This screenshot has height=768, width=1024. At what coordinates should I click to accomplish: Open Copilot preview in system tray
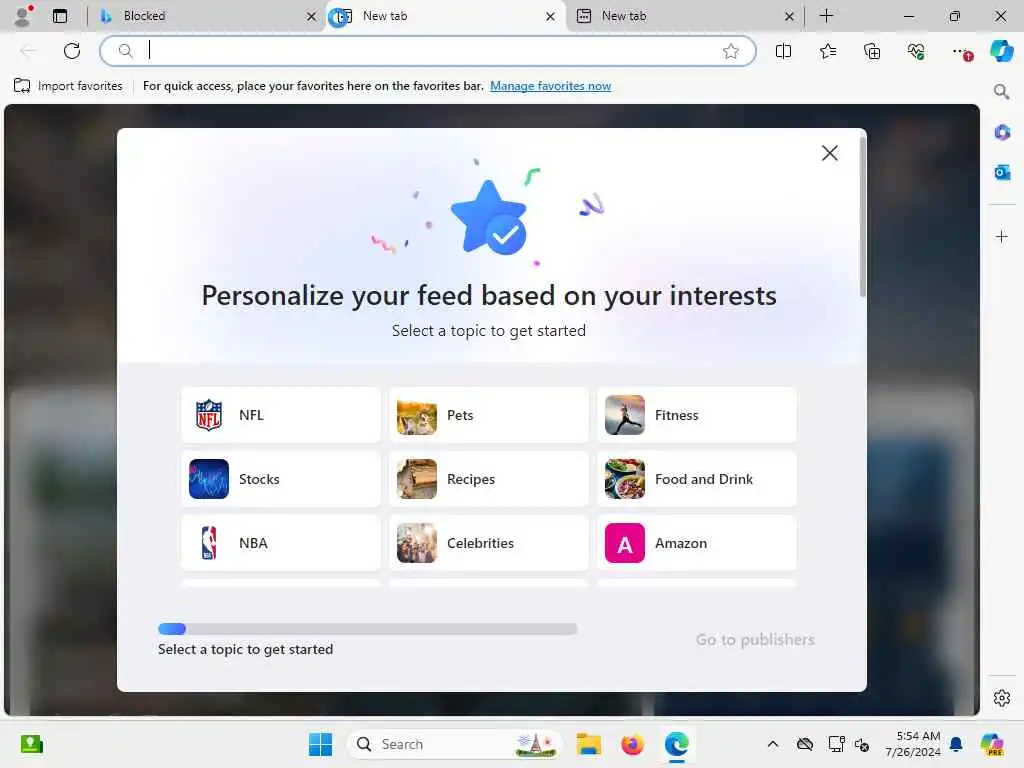point(992,744)
